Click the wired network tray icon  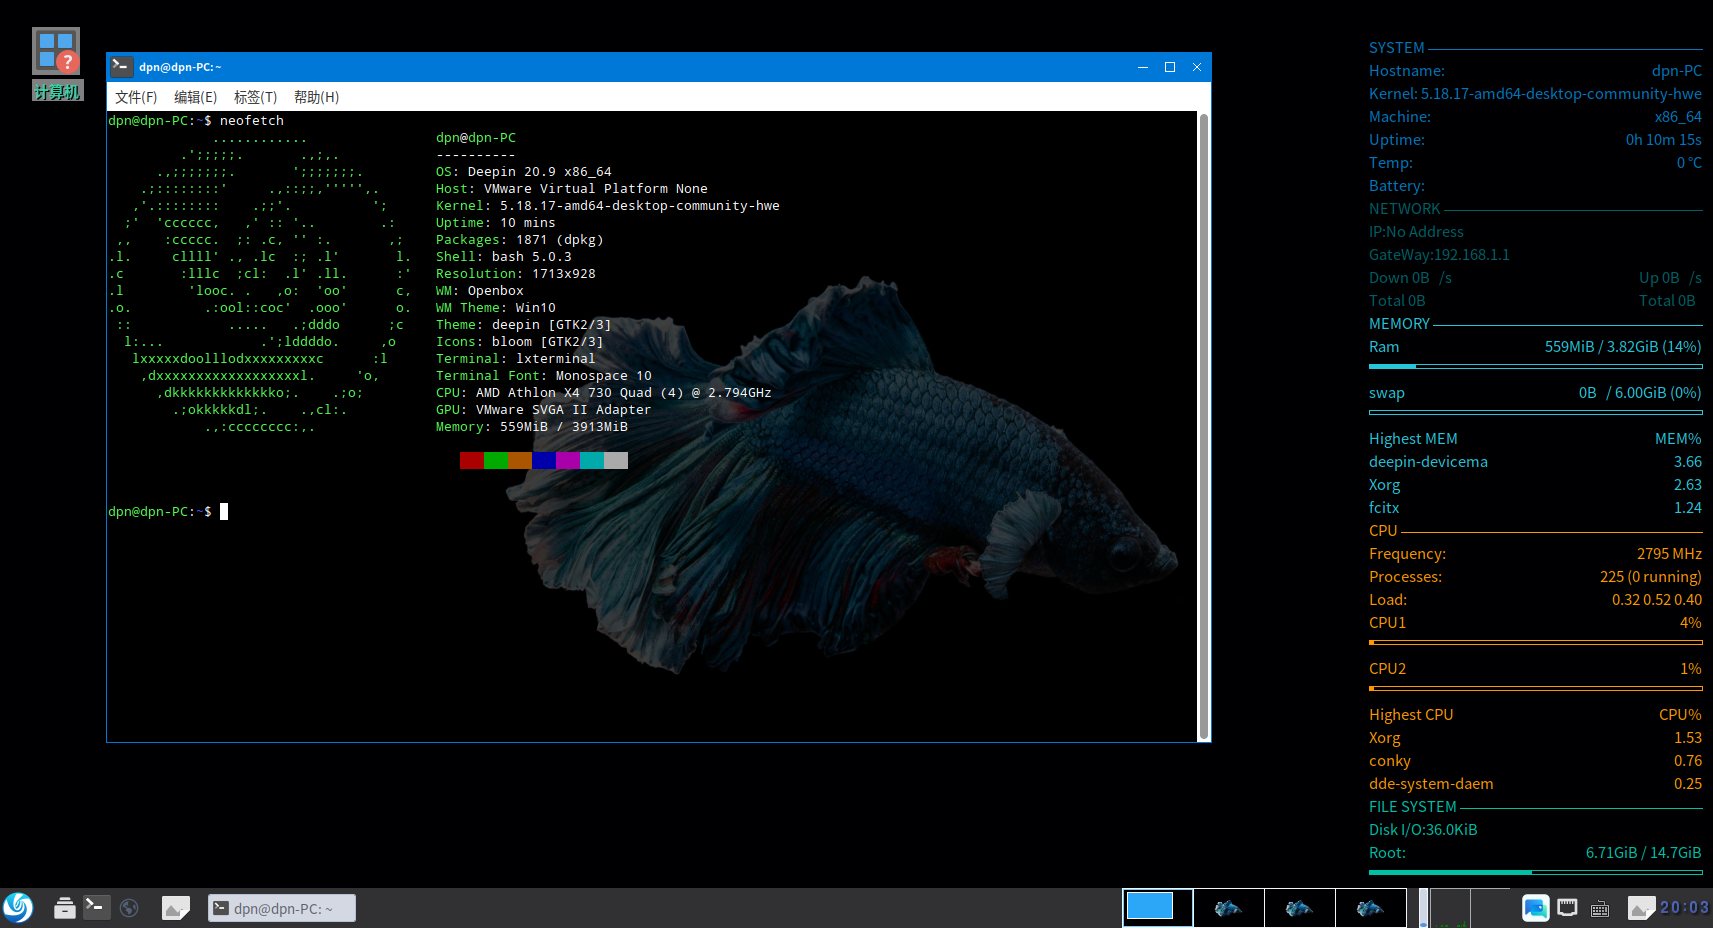(1567, 908)
